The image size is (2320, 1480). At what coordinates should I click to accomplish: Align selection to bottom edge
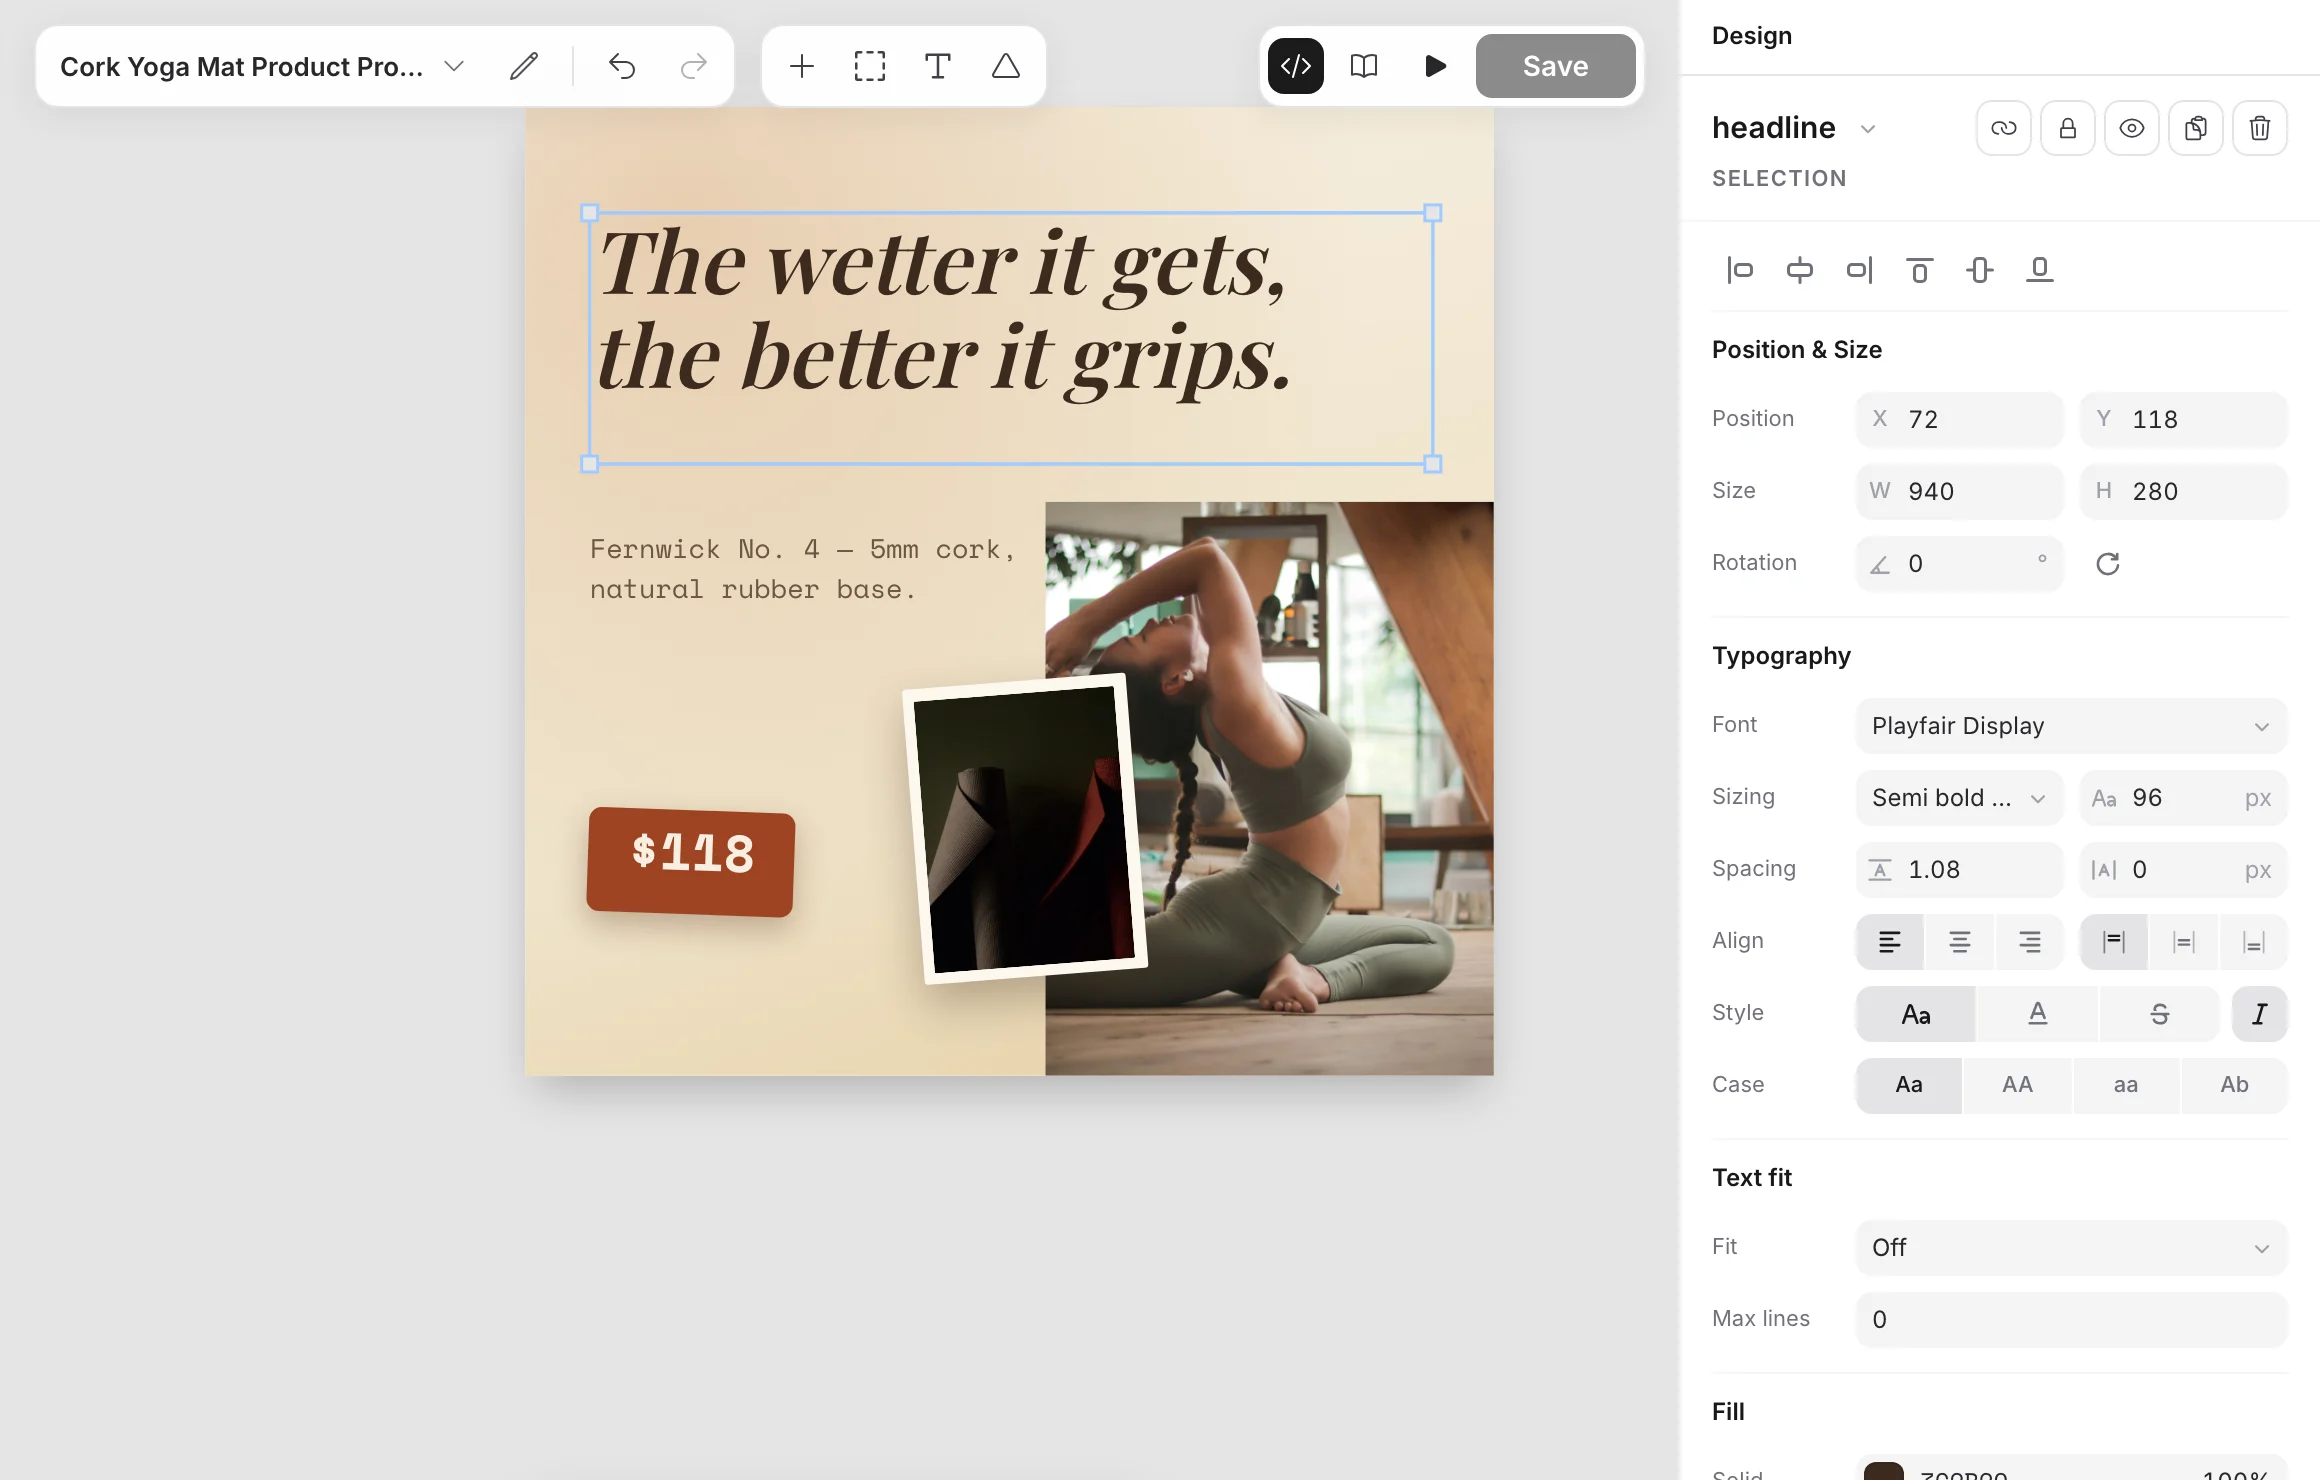(x=2040, y=270)
